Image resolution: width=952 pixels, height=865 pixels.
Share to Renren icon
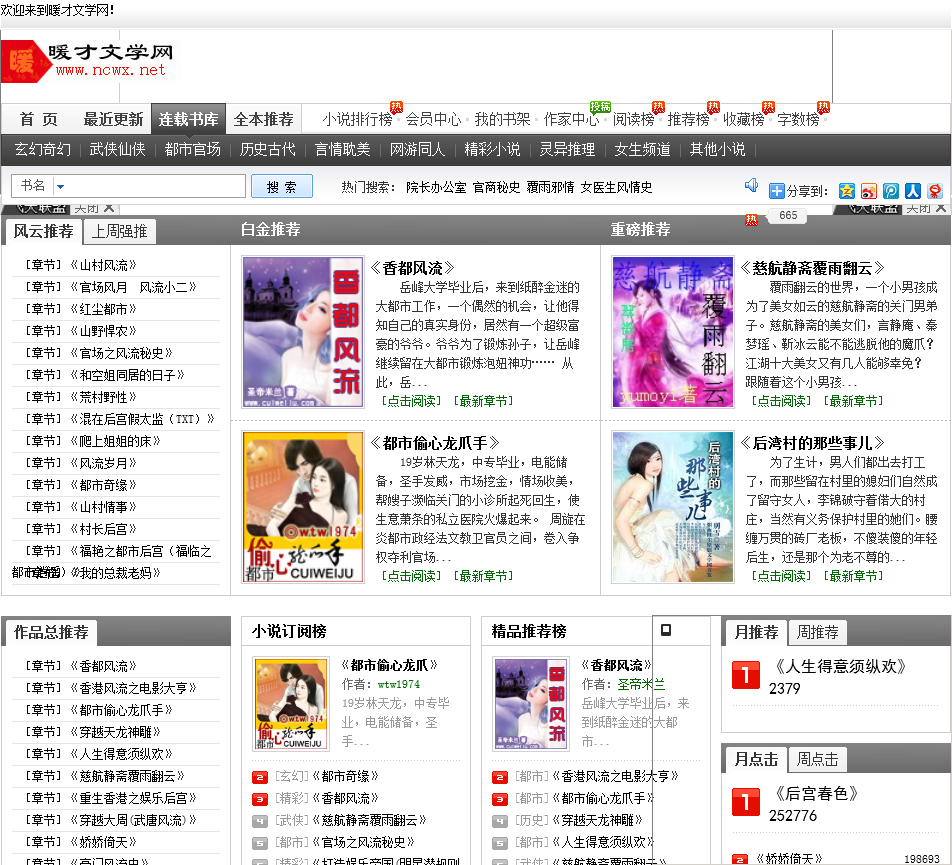click(x=913, y=191)
